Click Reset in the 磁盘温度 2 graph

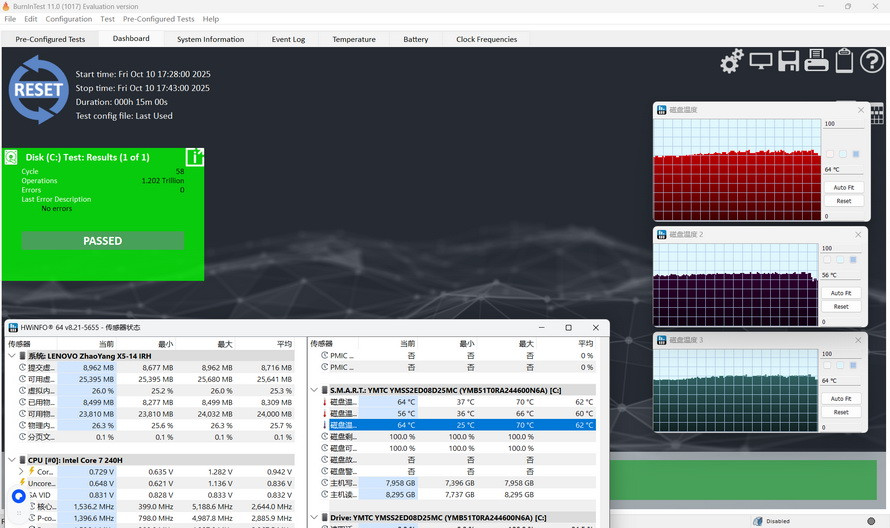(x=841, y=306)
